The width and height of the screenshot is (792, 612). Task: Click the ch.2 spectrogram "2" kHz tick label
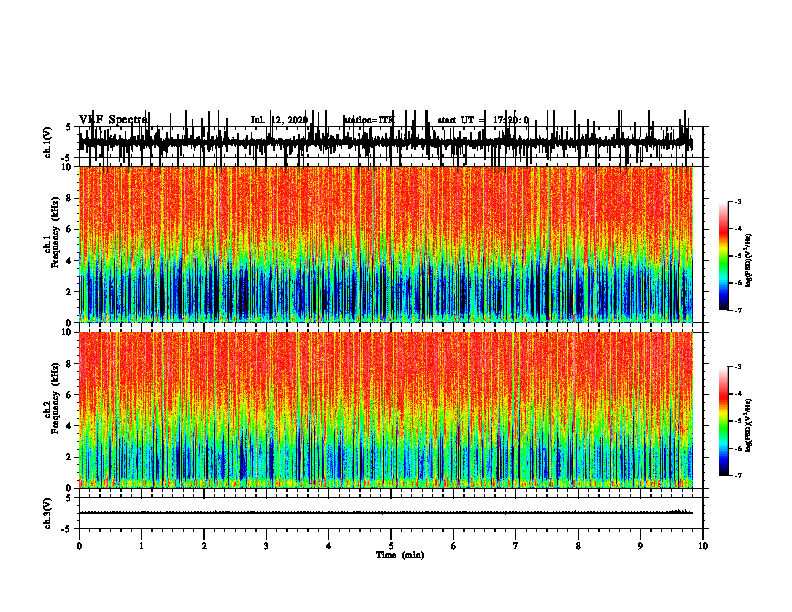(70, 457)
